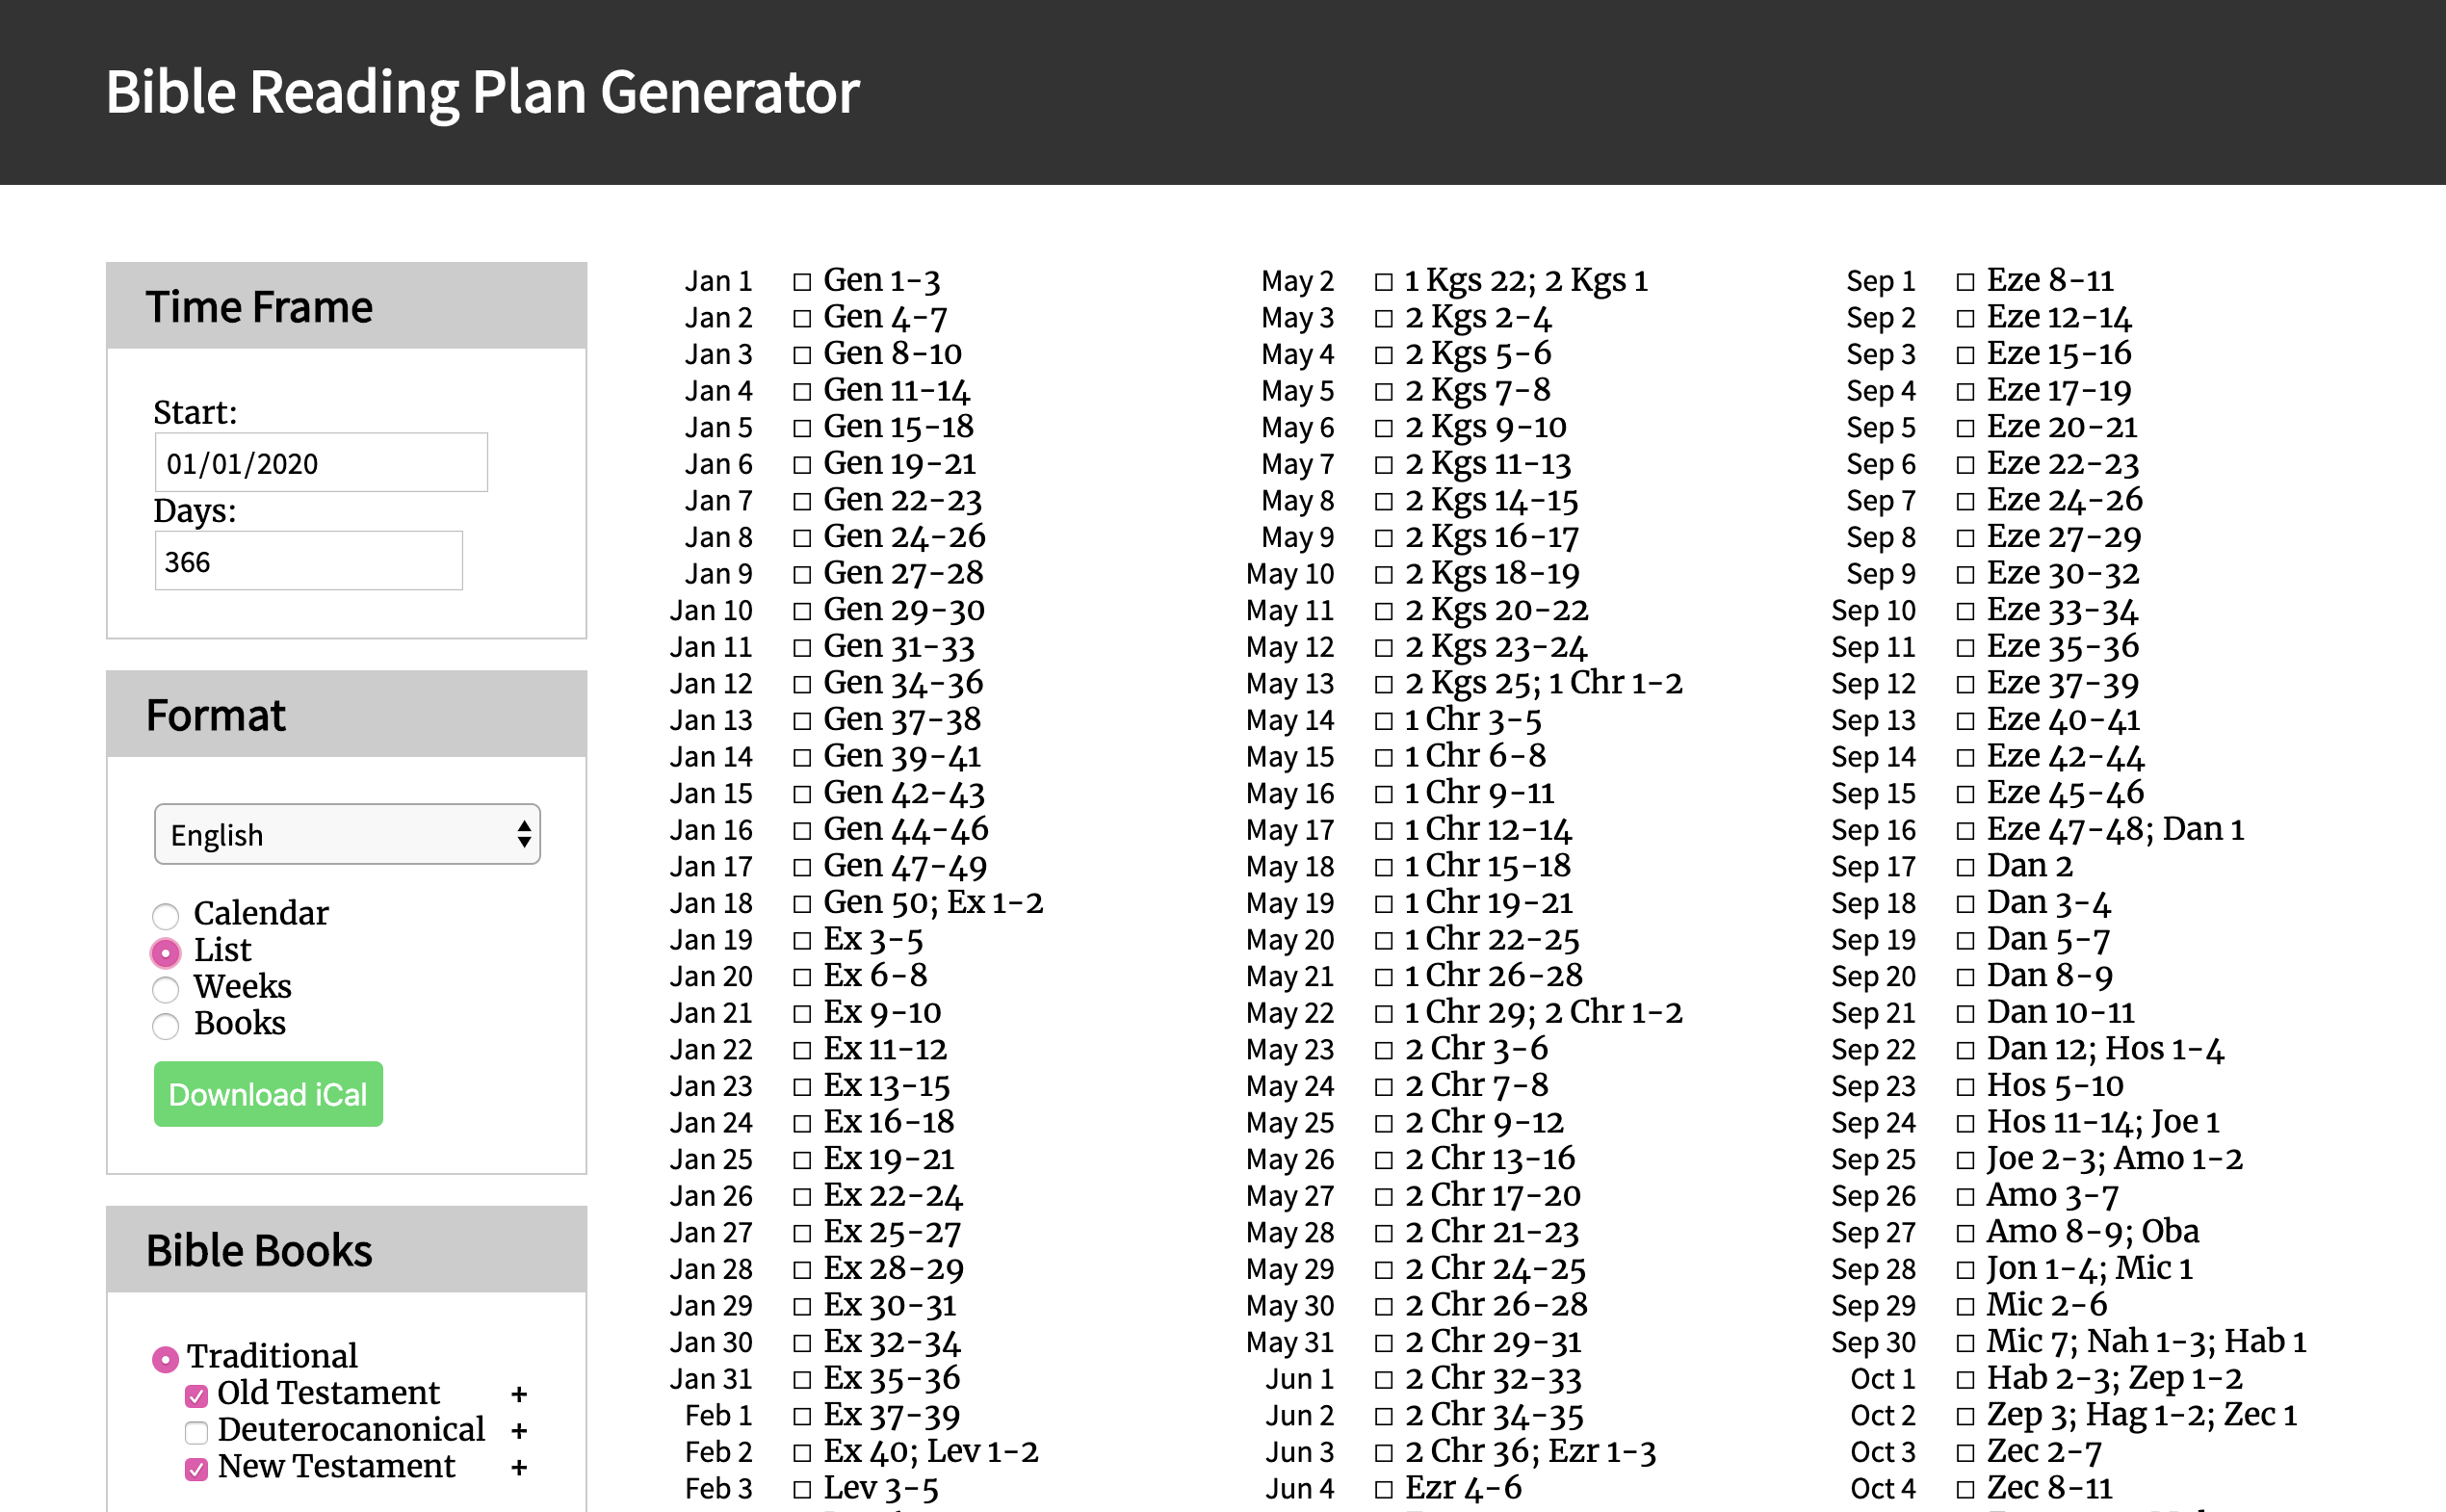The height and width of the screenshot is (1512, 2446).
Task: Select the Books format option
Action: pyautogui.click(x=166, y=1025)
